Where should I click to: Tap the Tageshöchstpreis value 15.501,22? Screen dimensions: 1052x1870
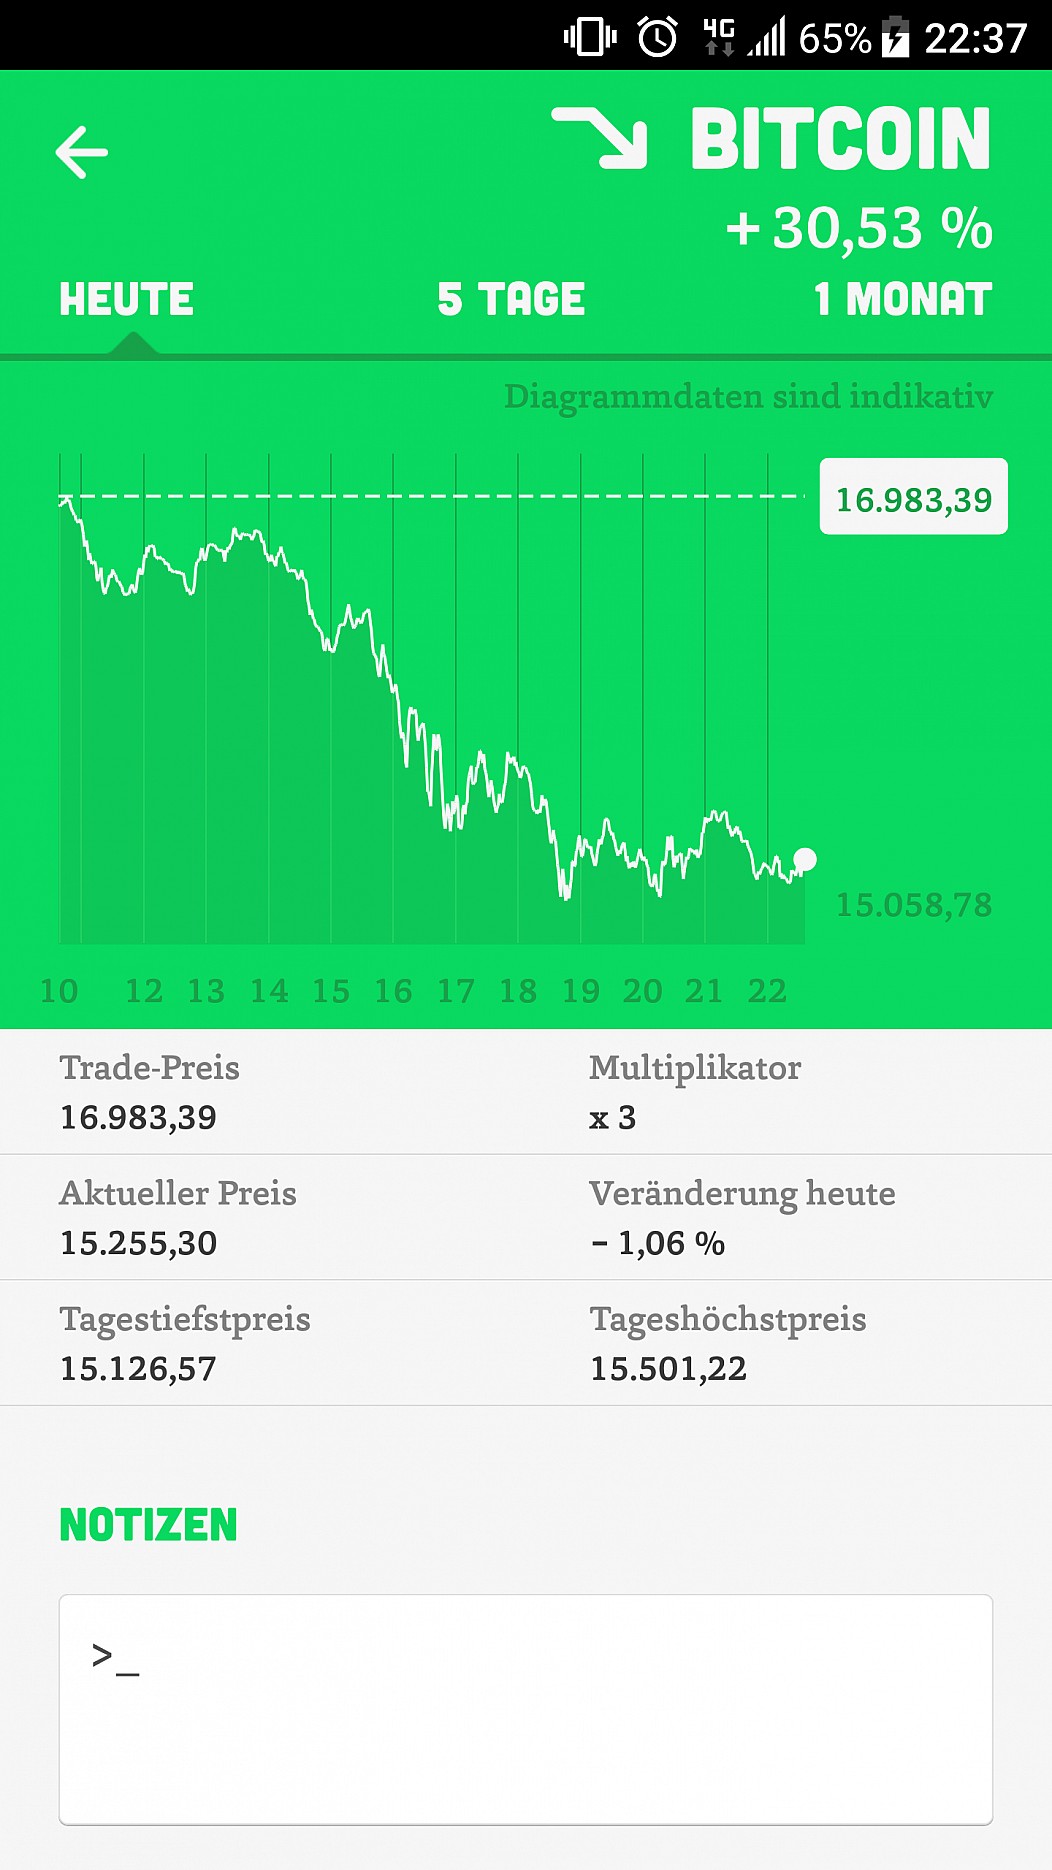[x=668, y=1368]
